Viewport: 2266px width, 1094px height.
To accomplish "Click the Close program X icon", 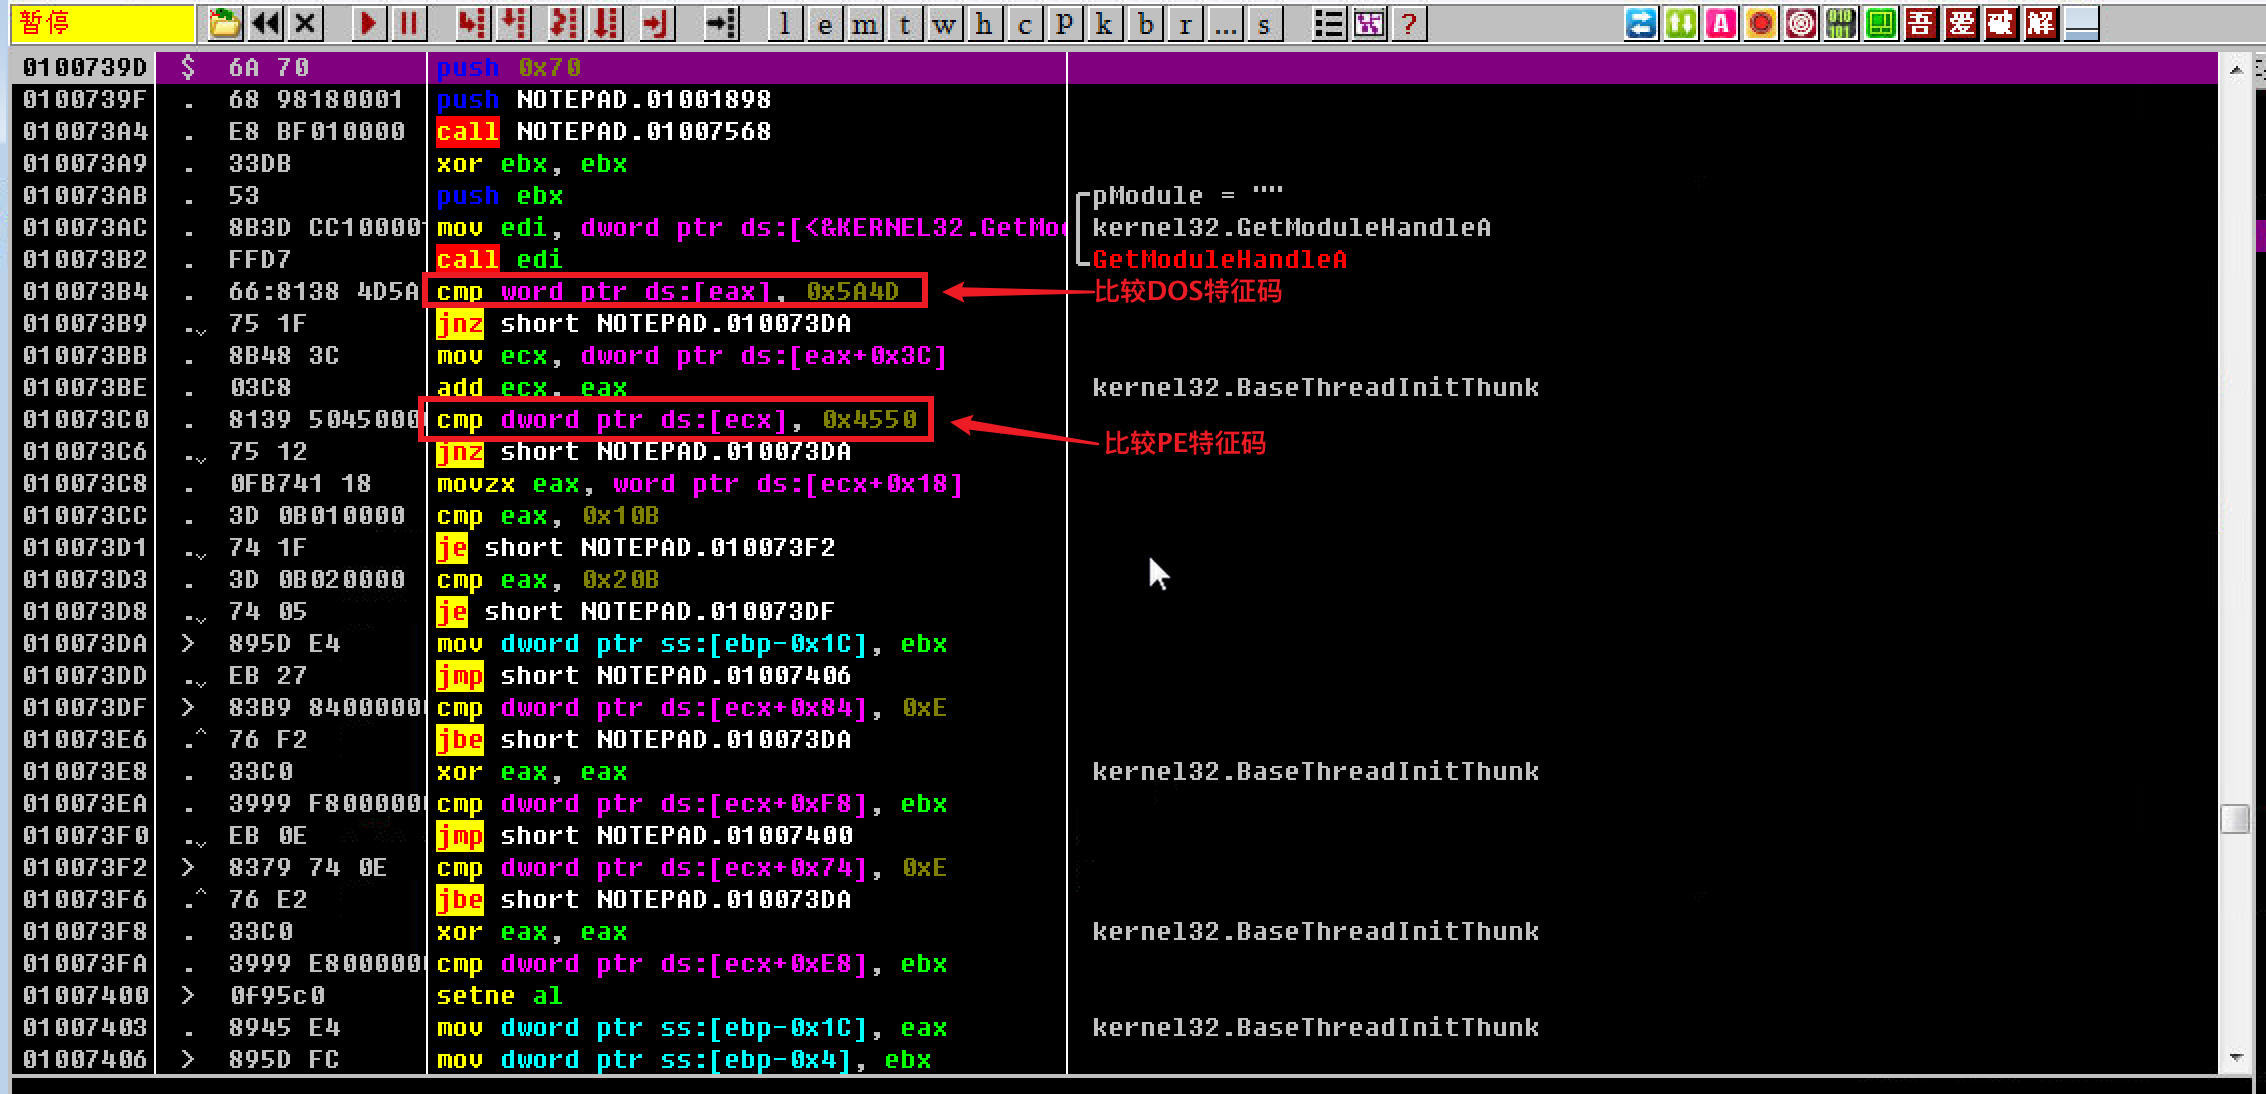I will pos(307,23).
